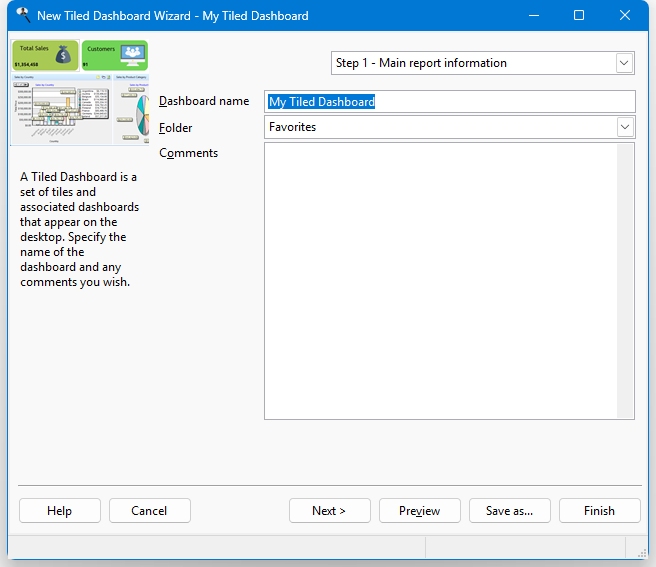Click inside the Comments text area
Viewport: 656px width, 567px height.
440,280
